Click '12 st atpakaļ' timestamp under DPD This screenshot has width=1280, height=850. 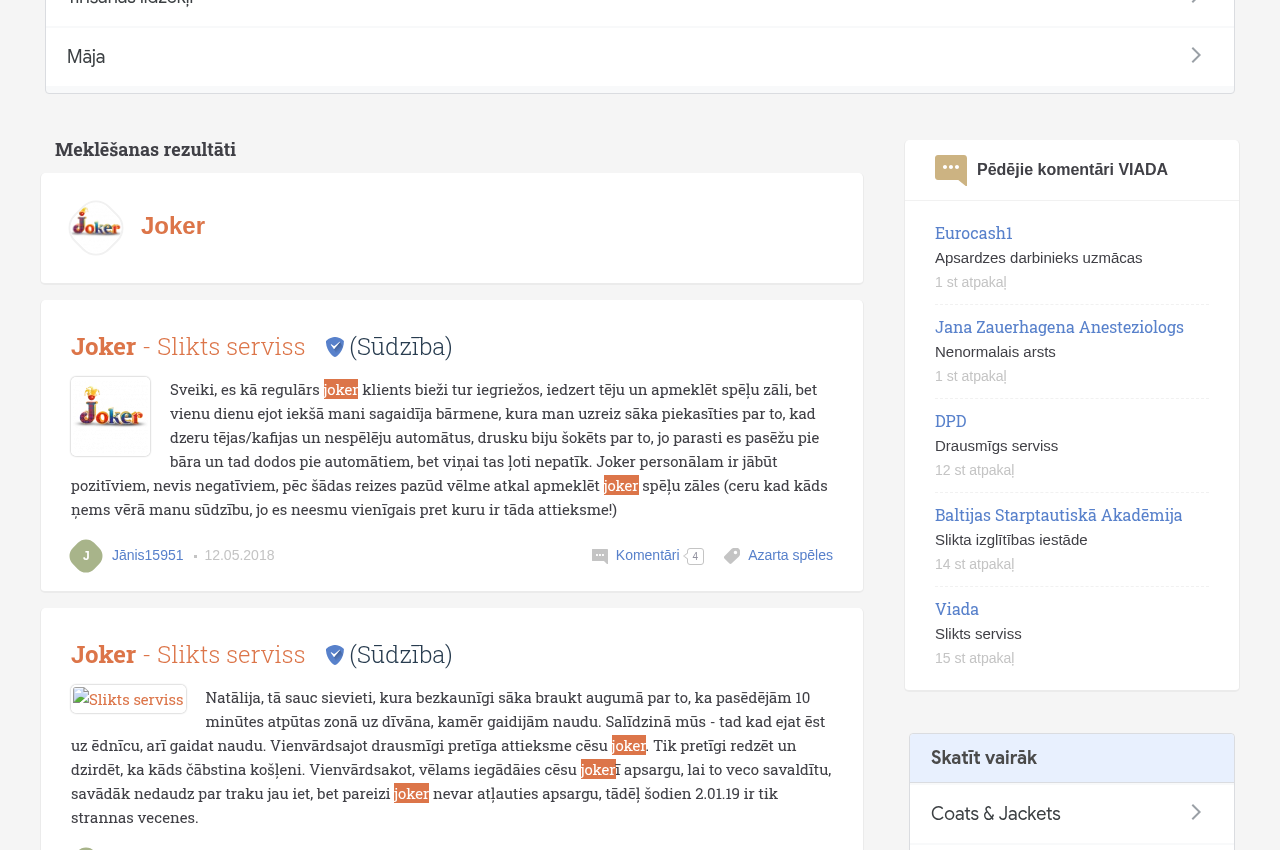point(975,470)
